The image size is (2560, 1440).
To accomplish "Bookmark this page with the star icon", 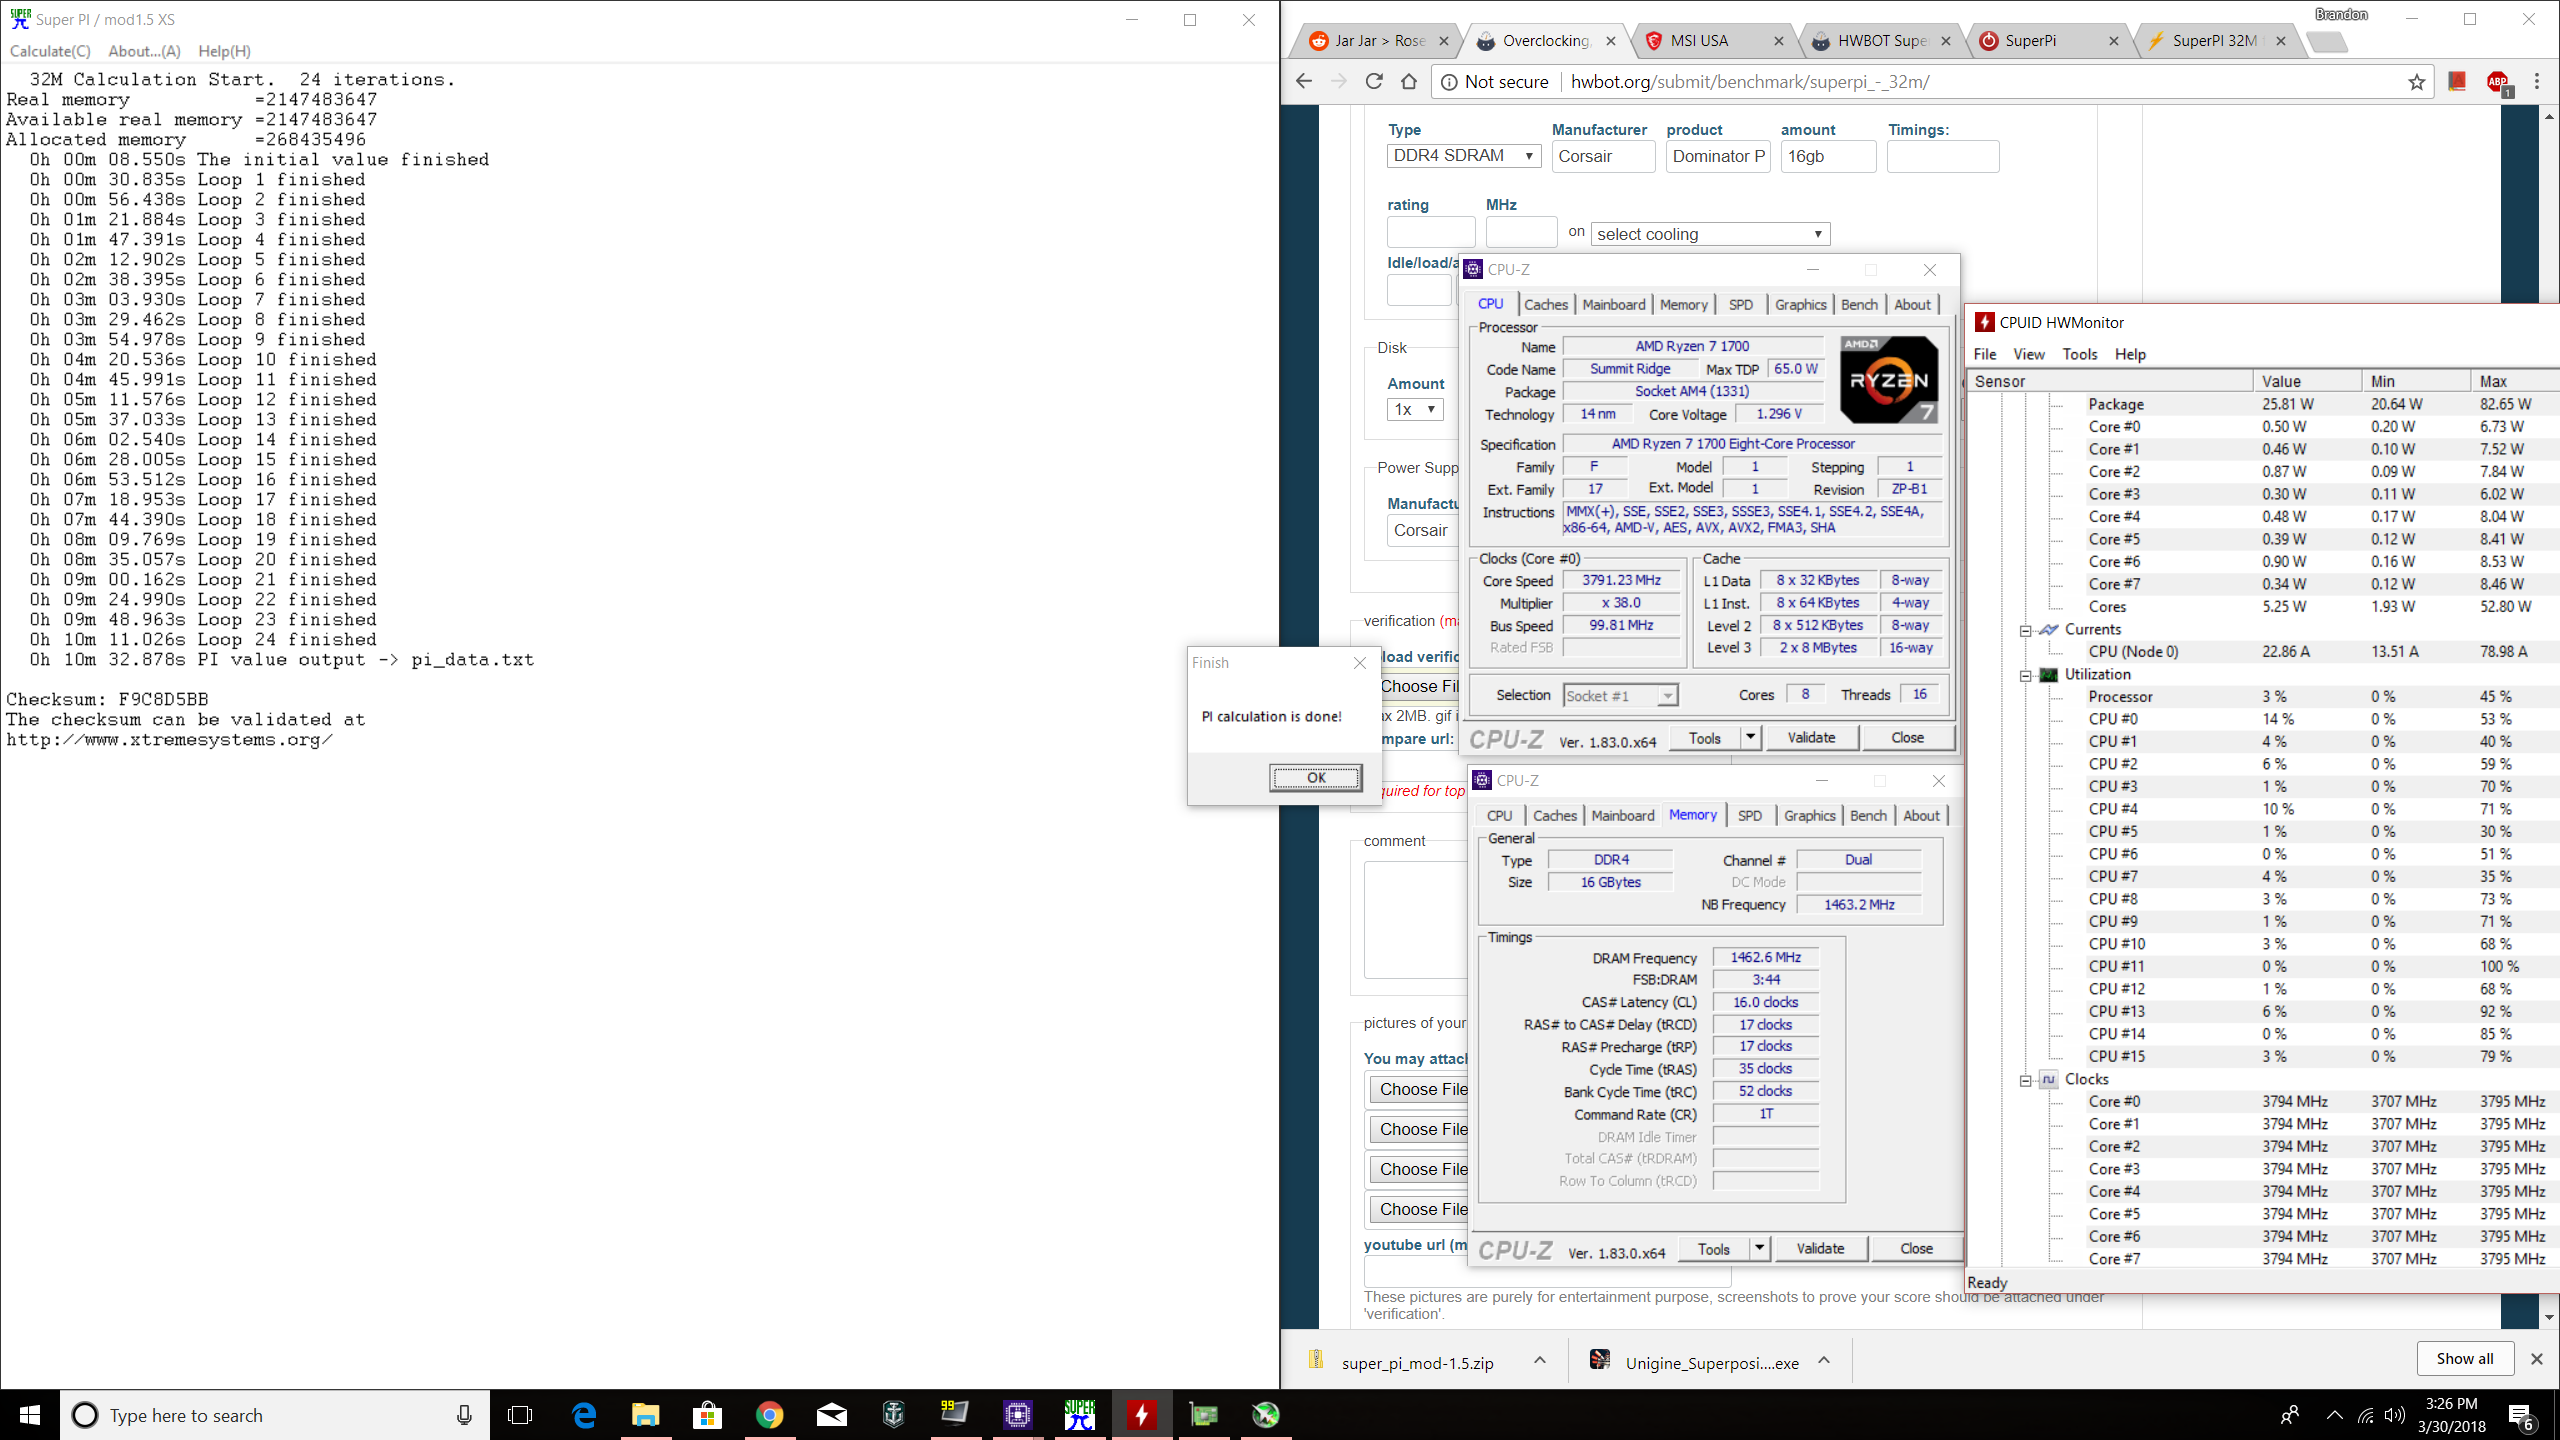I will 2417,82.
